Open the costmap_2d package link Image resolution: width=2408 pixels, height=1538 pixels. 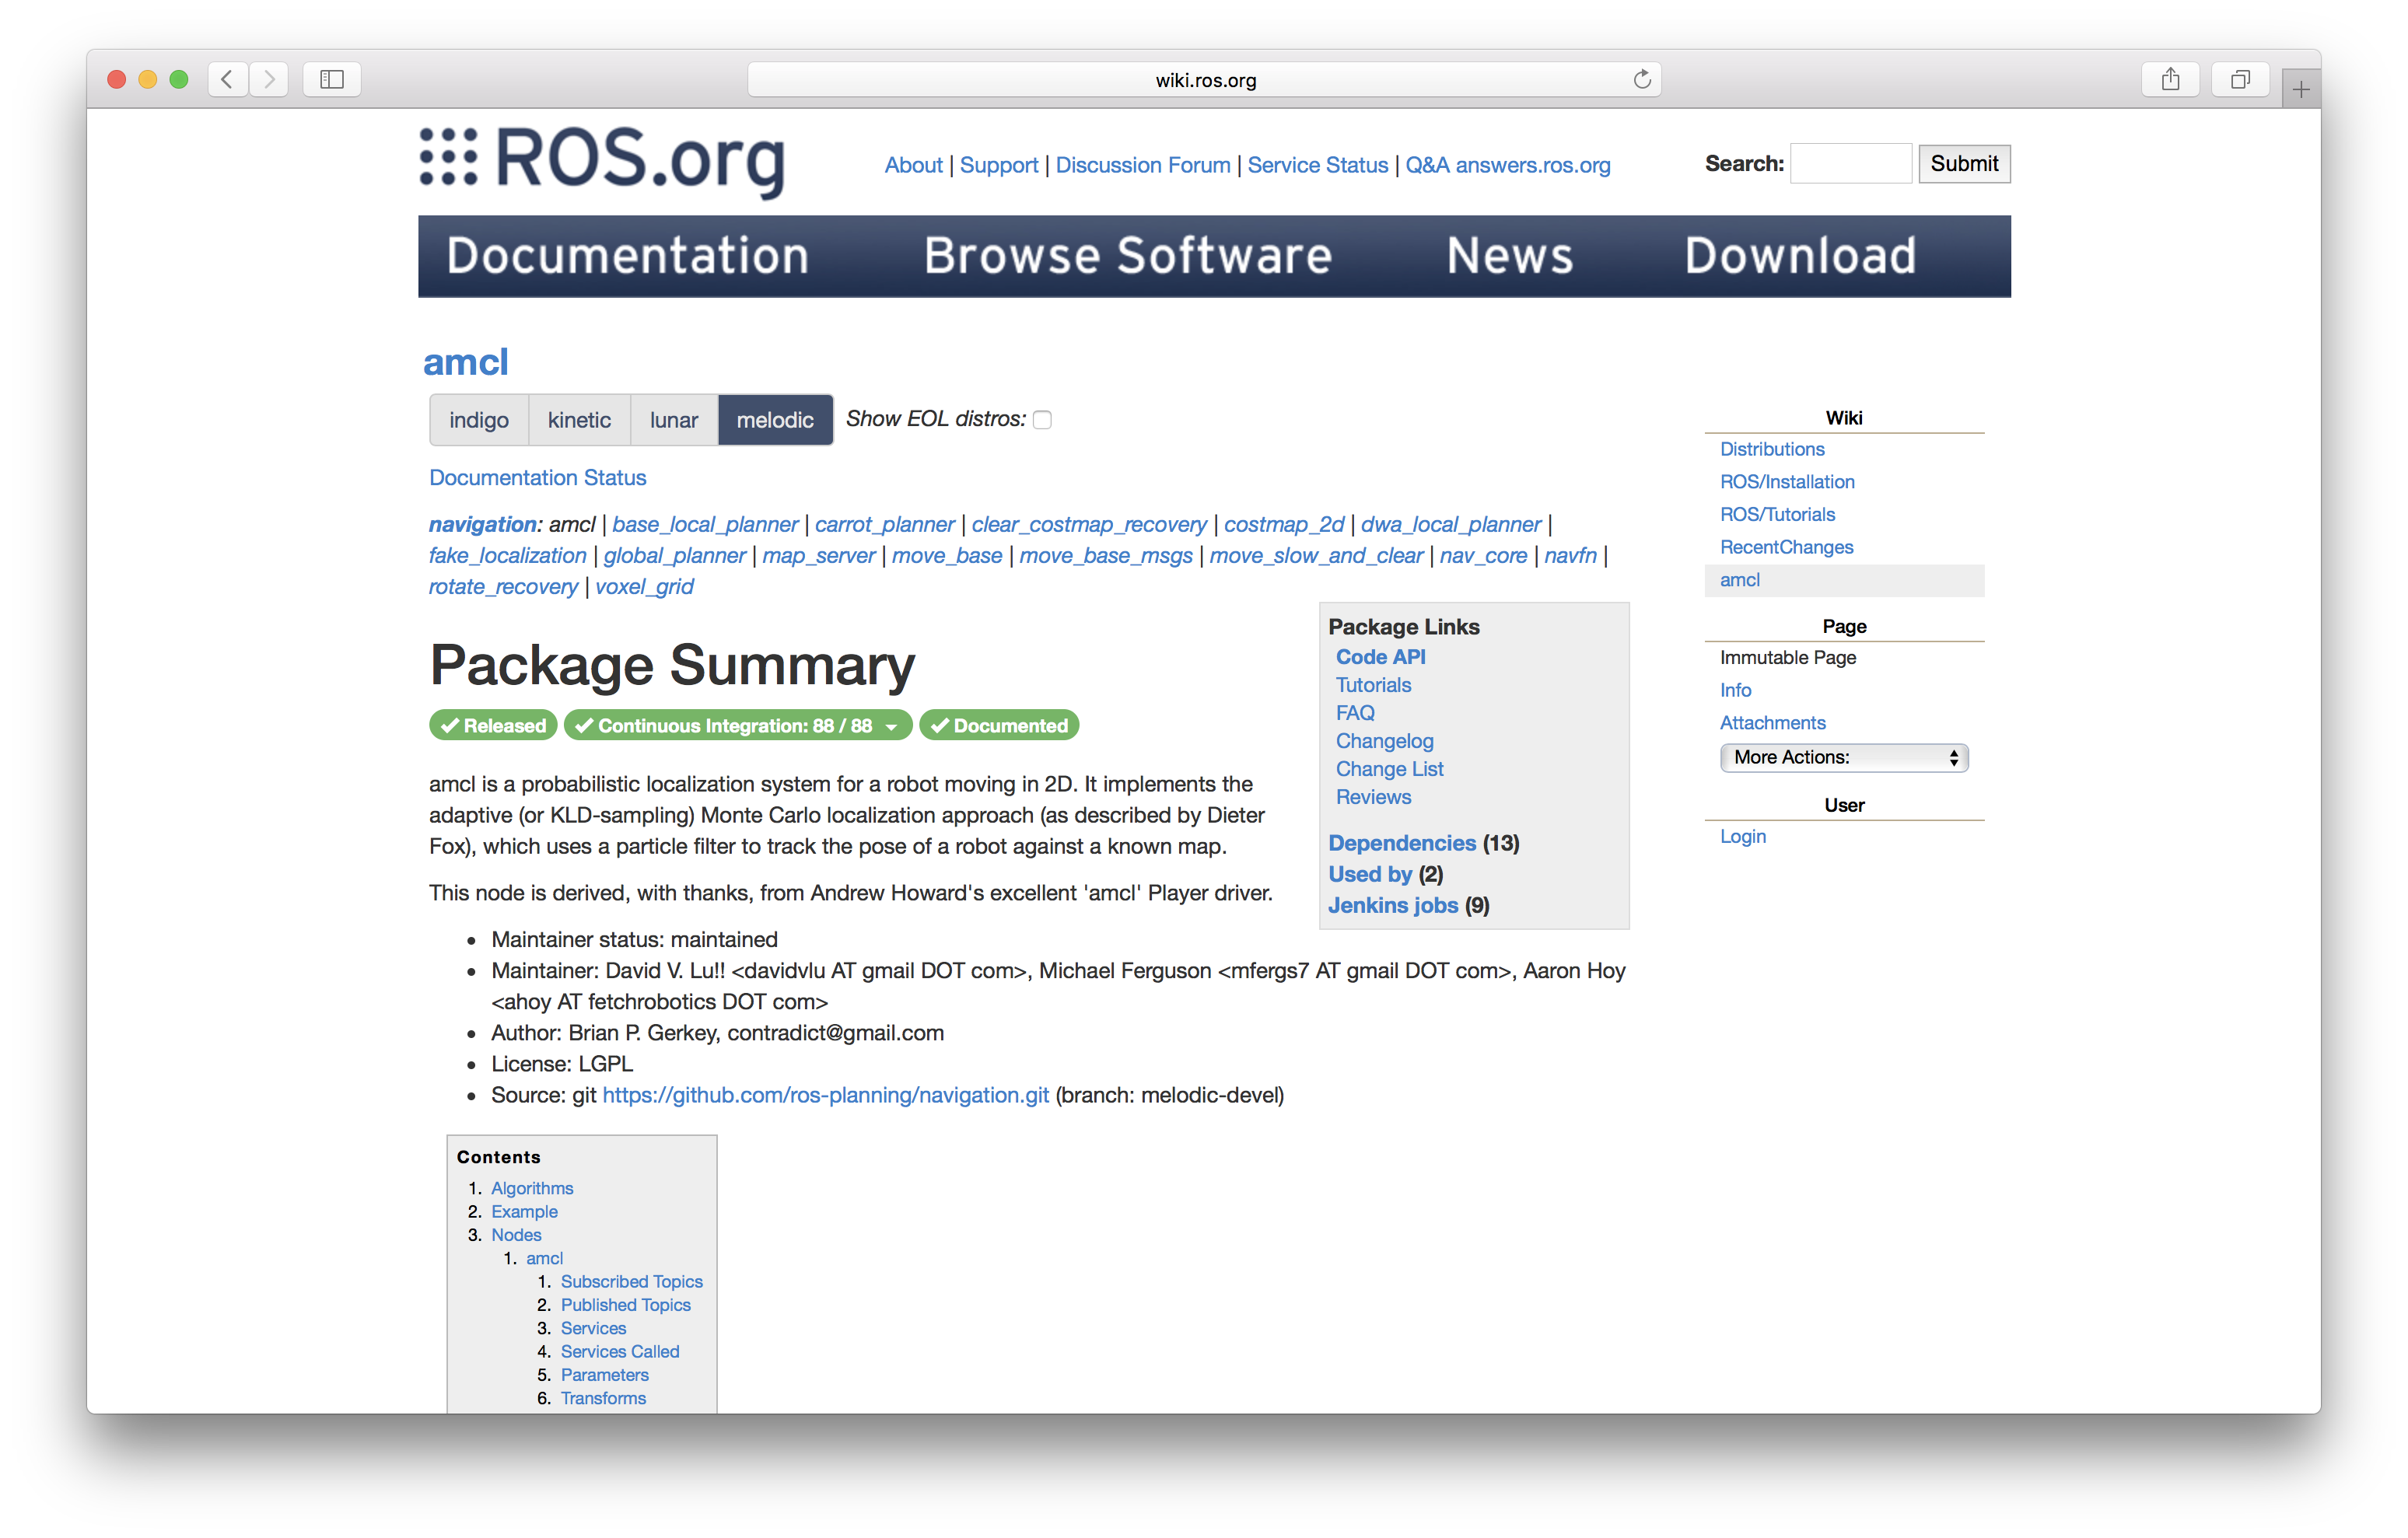point(1284,524)
